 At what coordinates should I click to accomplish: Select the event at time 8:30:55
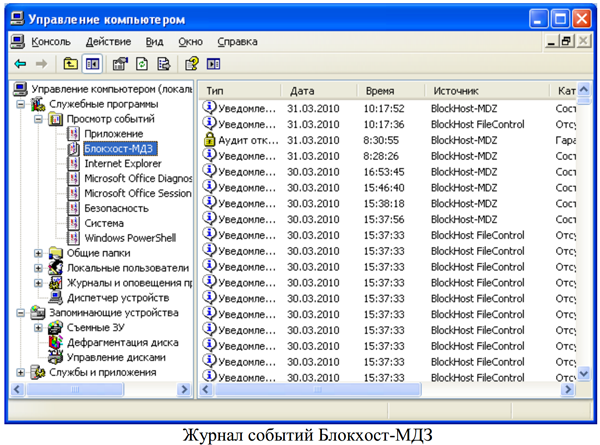pyautogui.click(x=388, y=140)
